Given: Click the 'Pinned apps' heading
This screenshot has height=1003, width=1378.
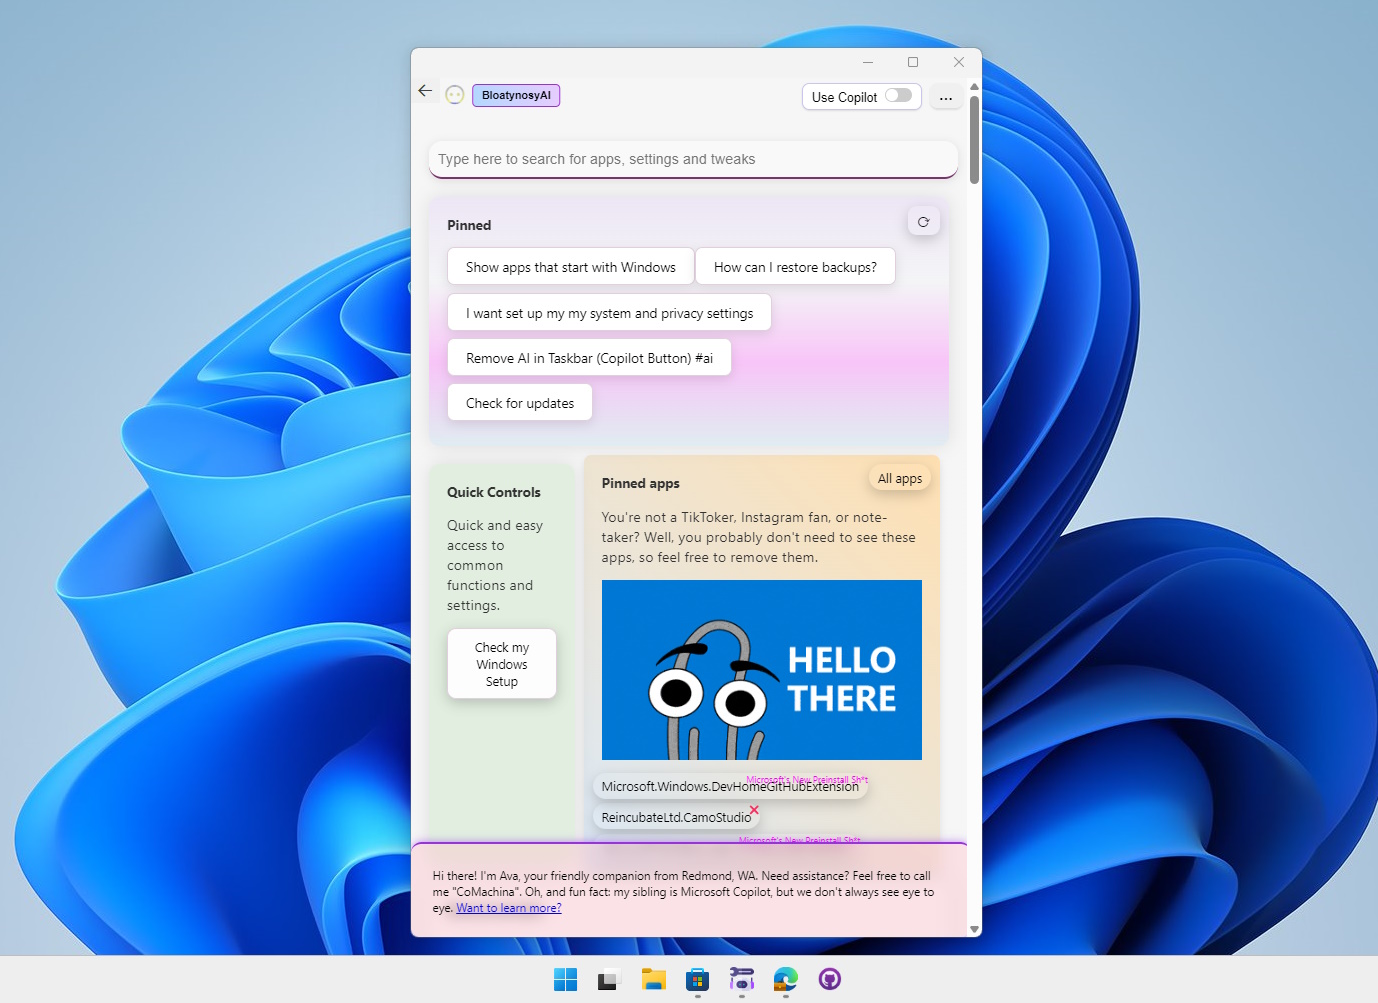Looking at the screenshot, I should point(641,483).
